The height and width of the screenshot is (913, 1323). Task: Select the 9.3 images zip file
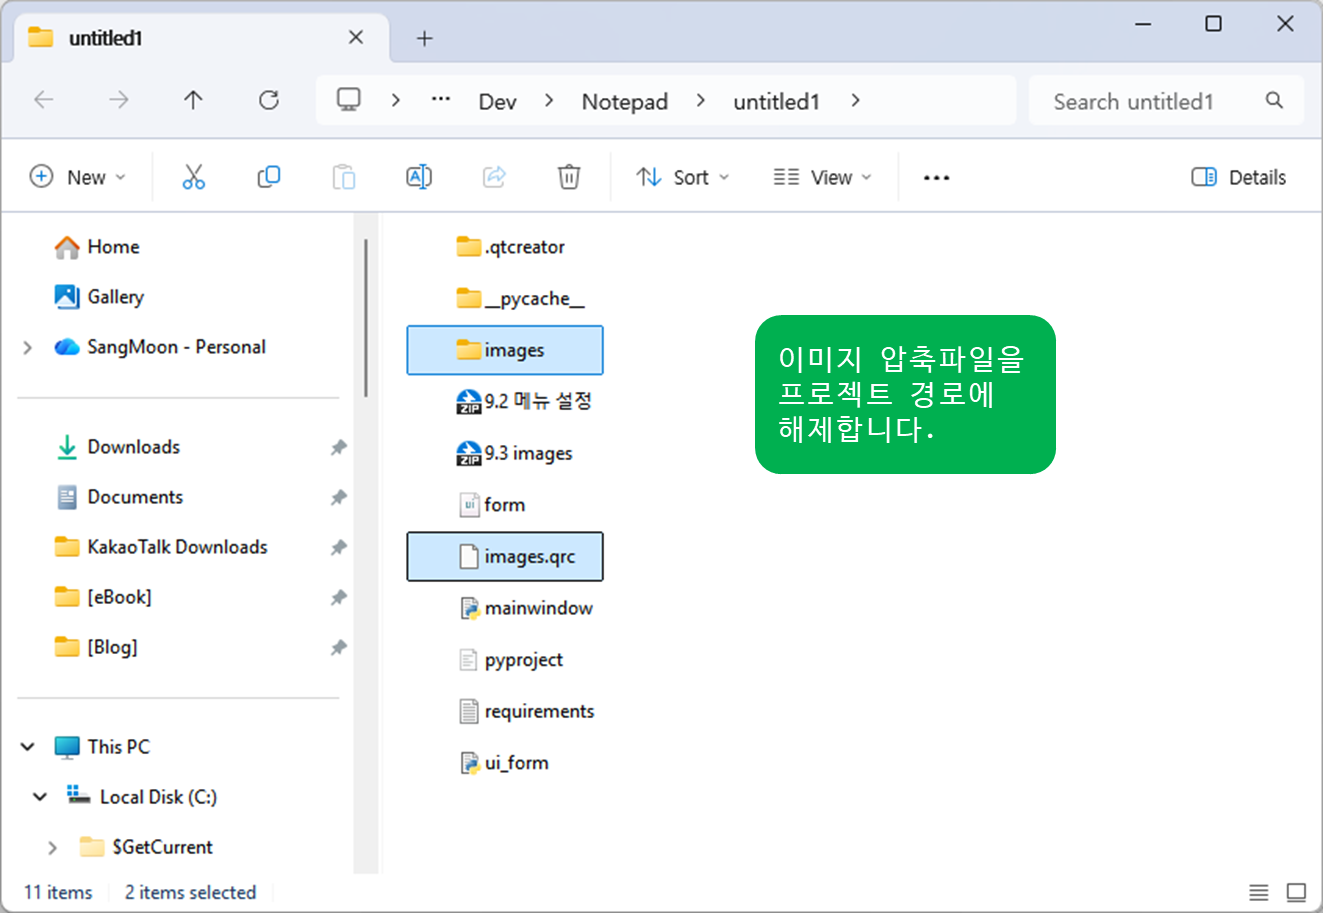pyautogui.click(x=515, y=453)
